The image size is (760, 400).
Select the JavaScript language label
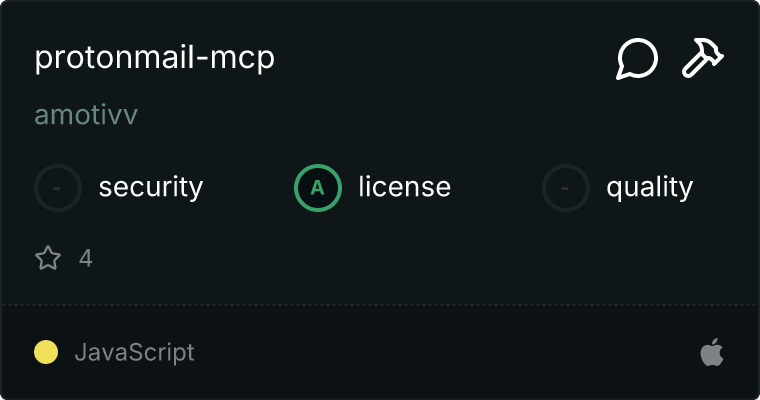click(134, 352)
